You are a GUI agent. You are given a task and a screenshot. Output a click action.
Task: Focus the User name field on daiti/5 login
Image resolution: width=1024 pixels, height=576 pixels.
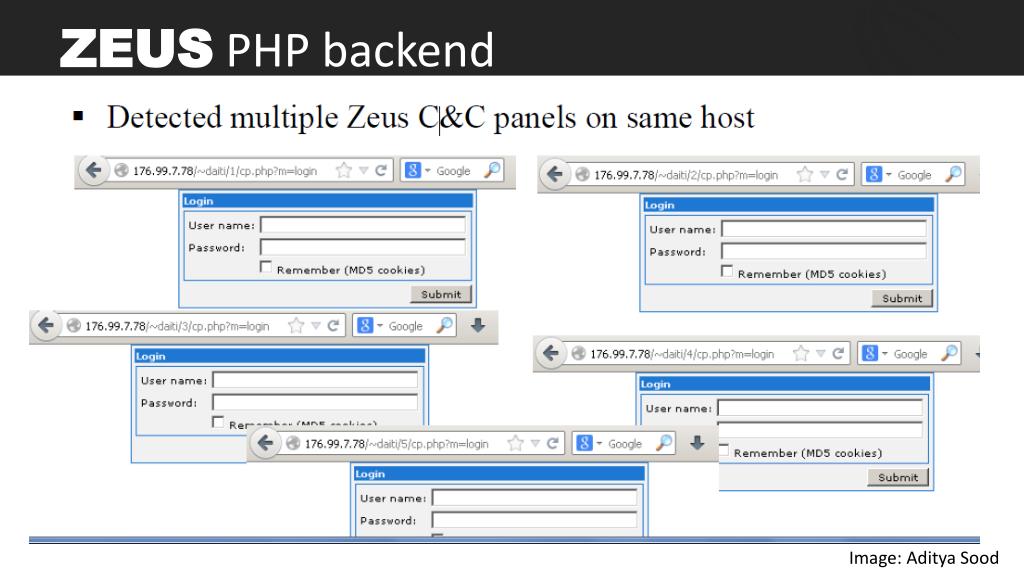coord(535,498)
